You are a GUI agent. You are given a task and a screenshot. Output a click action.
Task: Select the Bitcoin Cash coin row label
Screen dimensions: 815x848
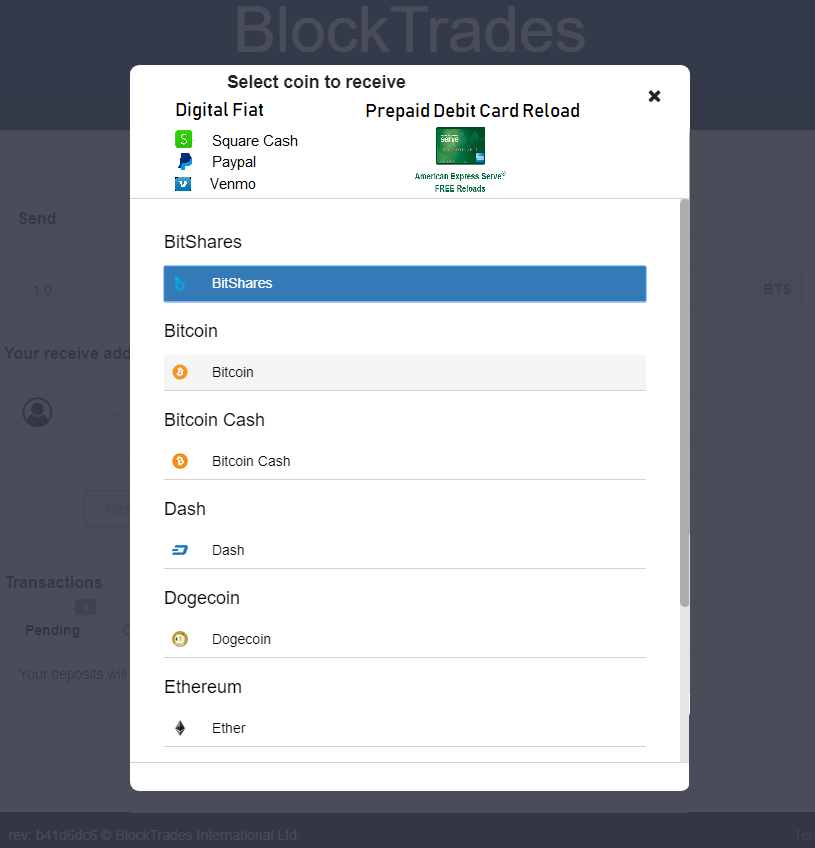pos(251,461)
